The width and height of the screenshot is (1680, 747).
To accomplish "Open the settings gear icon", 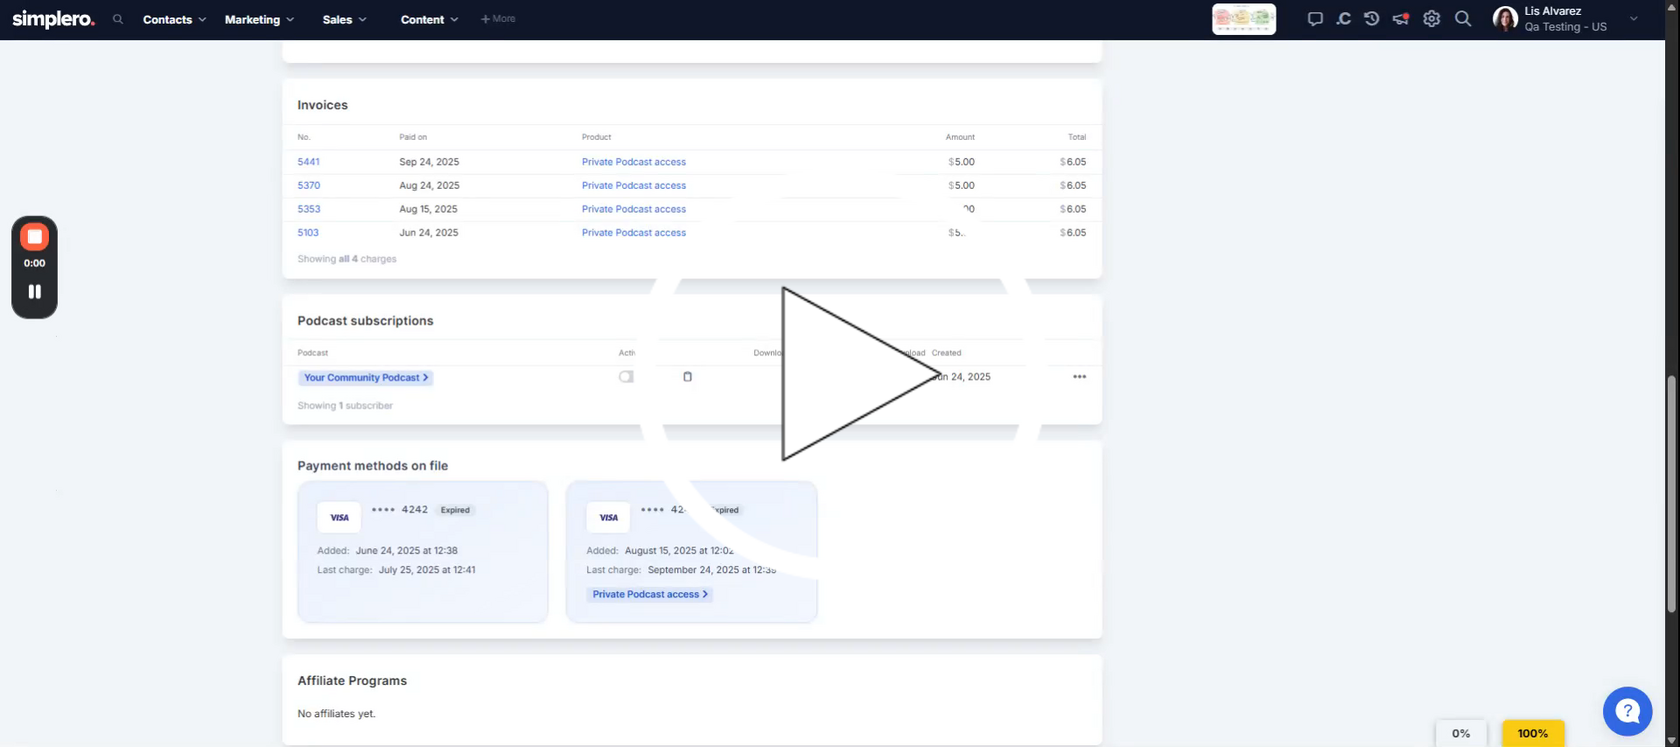I will point(1432,19).
